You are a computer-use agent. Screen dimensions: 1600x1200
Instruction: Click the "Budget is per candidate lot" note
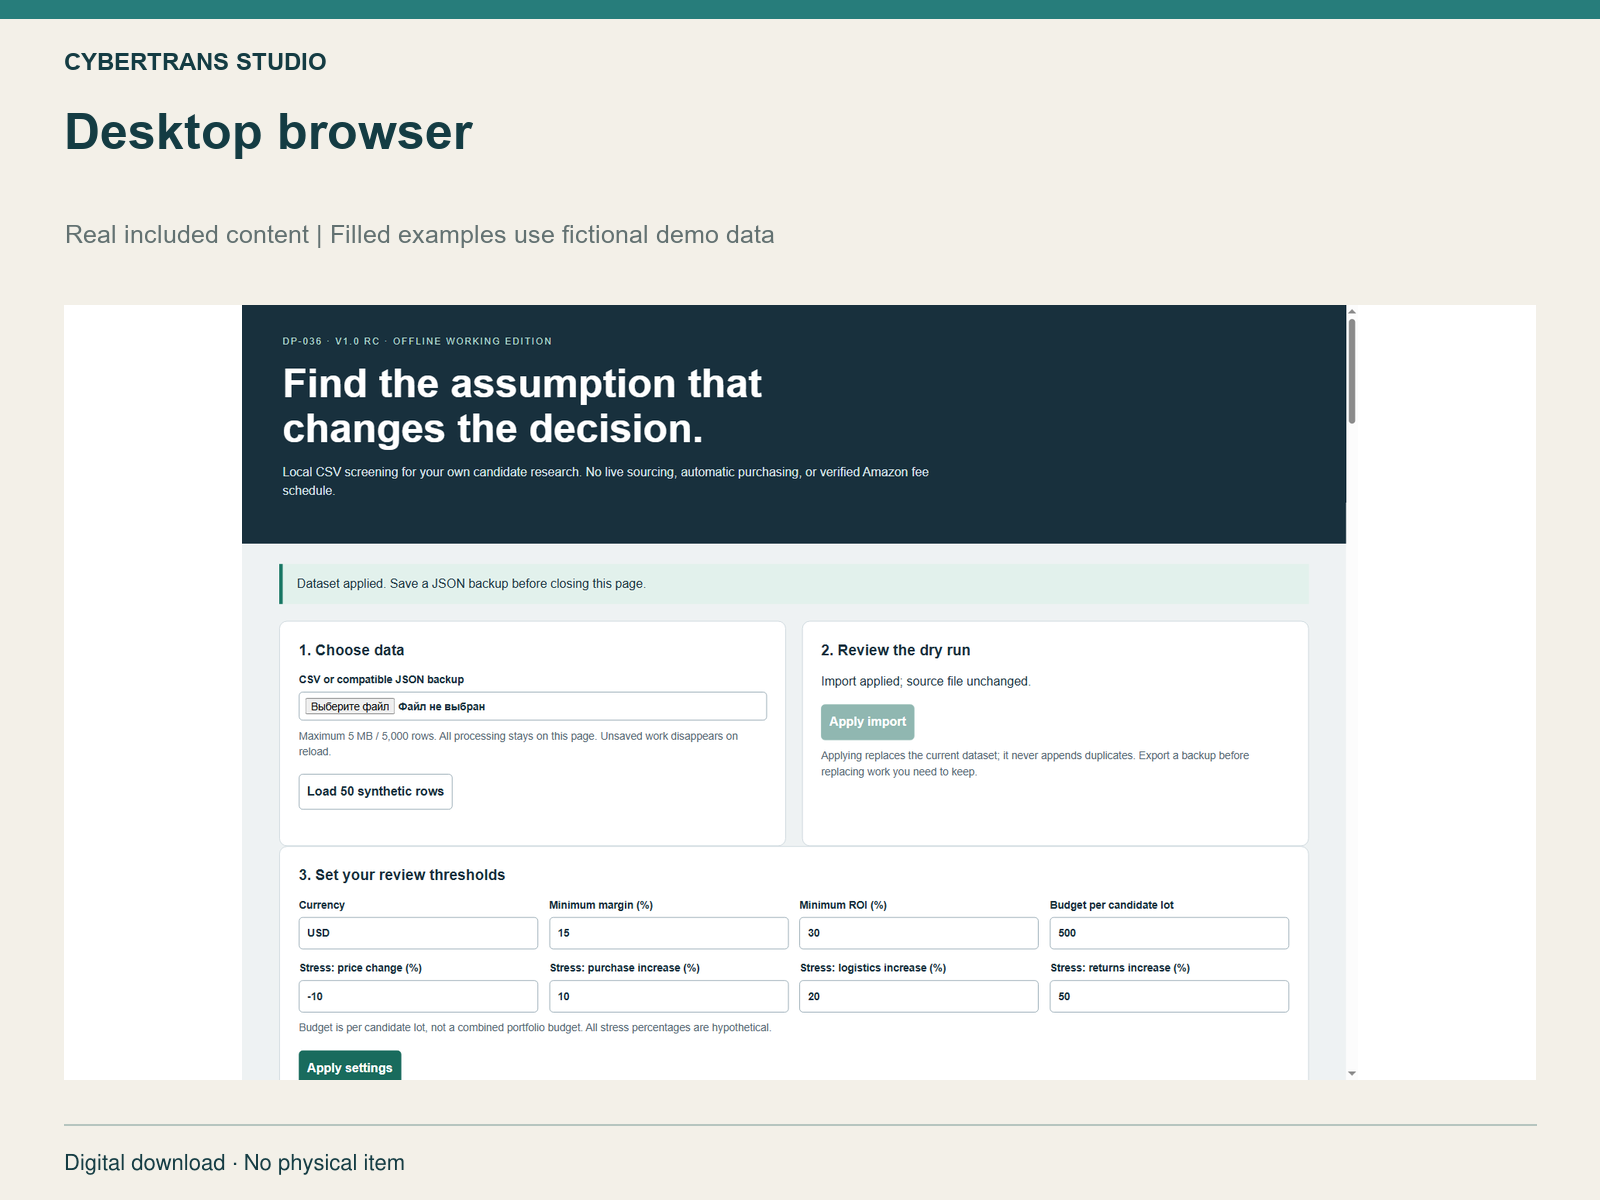(x=535, y=1028)
